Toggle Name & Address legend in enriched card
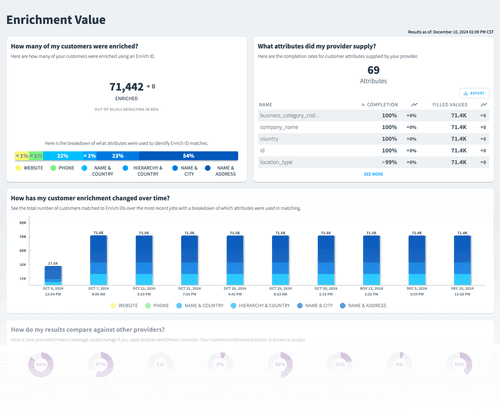 coord(221,171)
